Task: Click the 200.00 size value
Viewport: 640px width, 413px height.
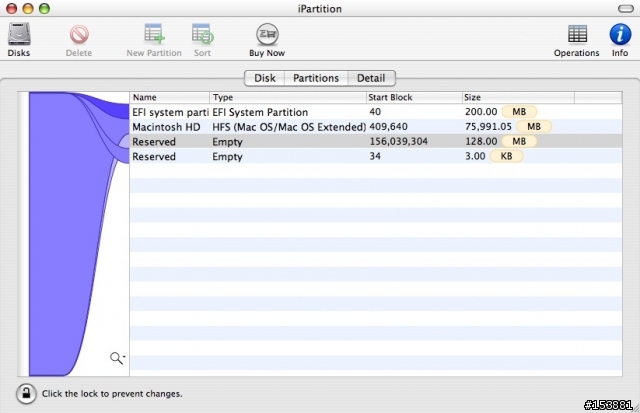Action: click(x=481, y=111)
